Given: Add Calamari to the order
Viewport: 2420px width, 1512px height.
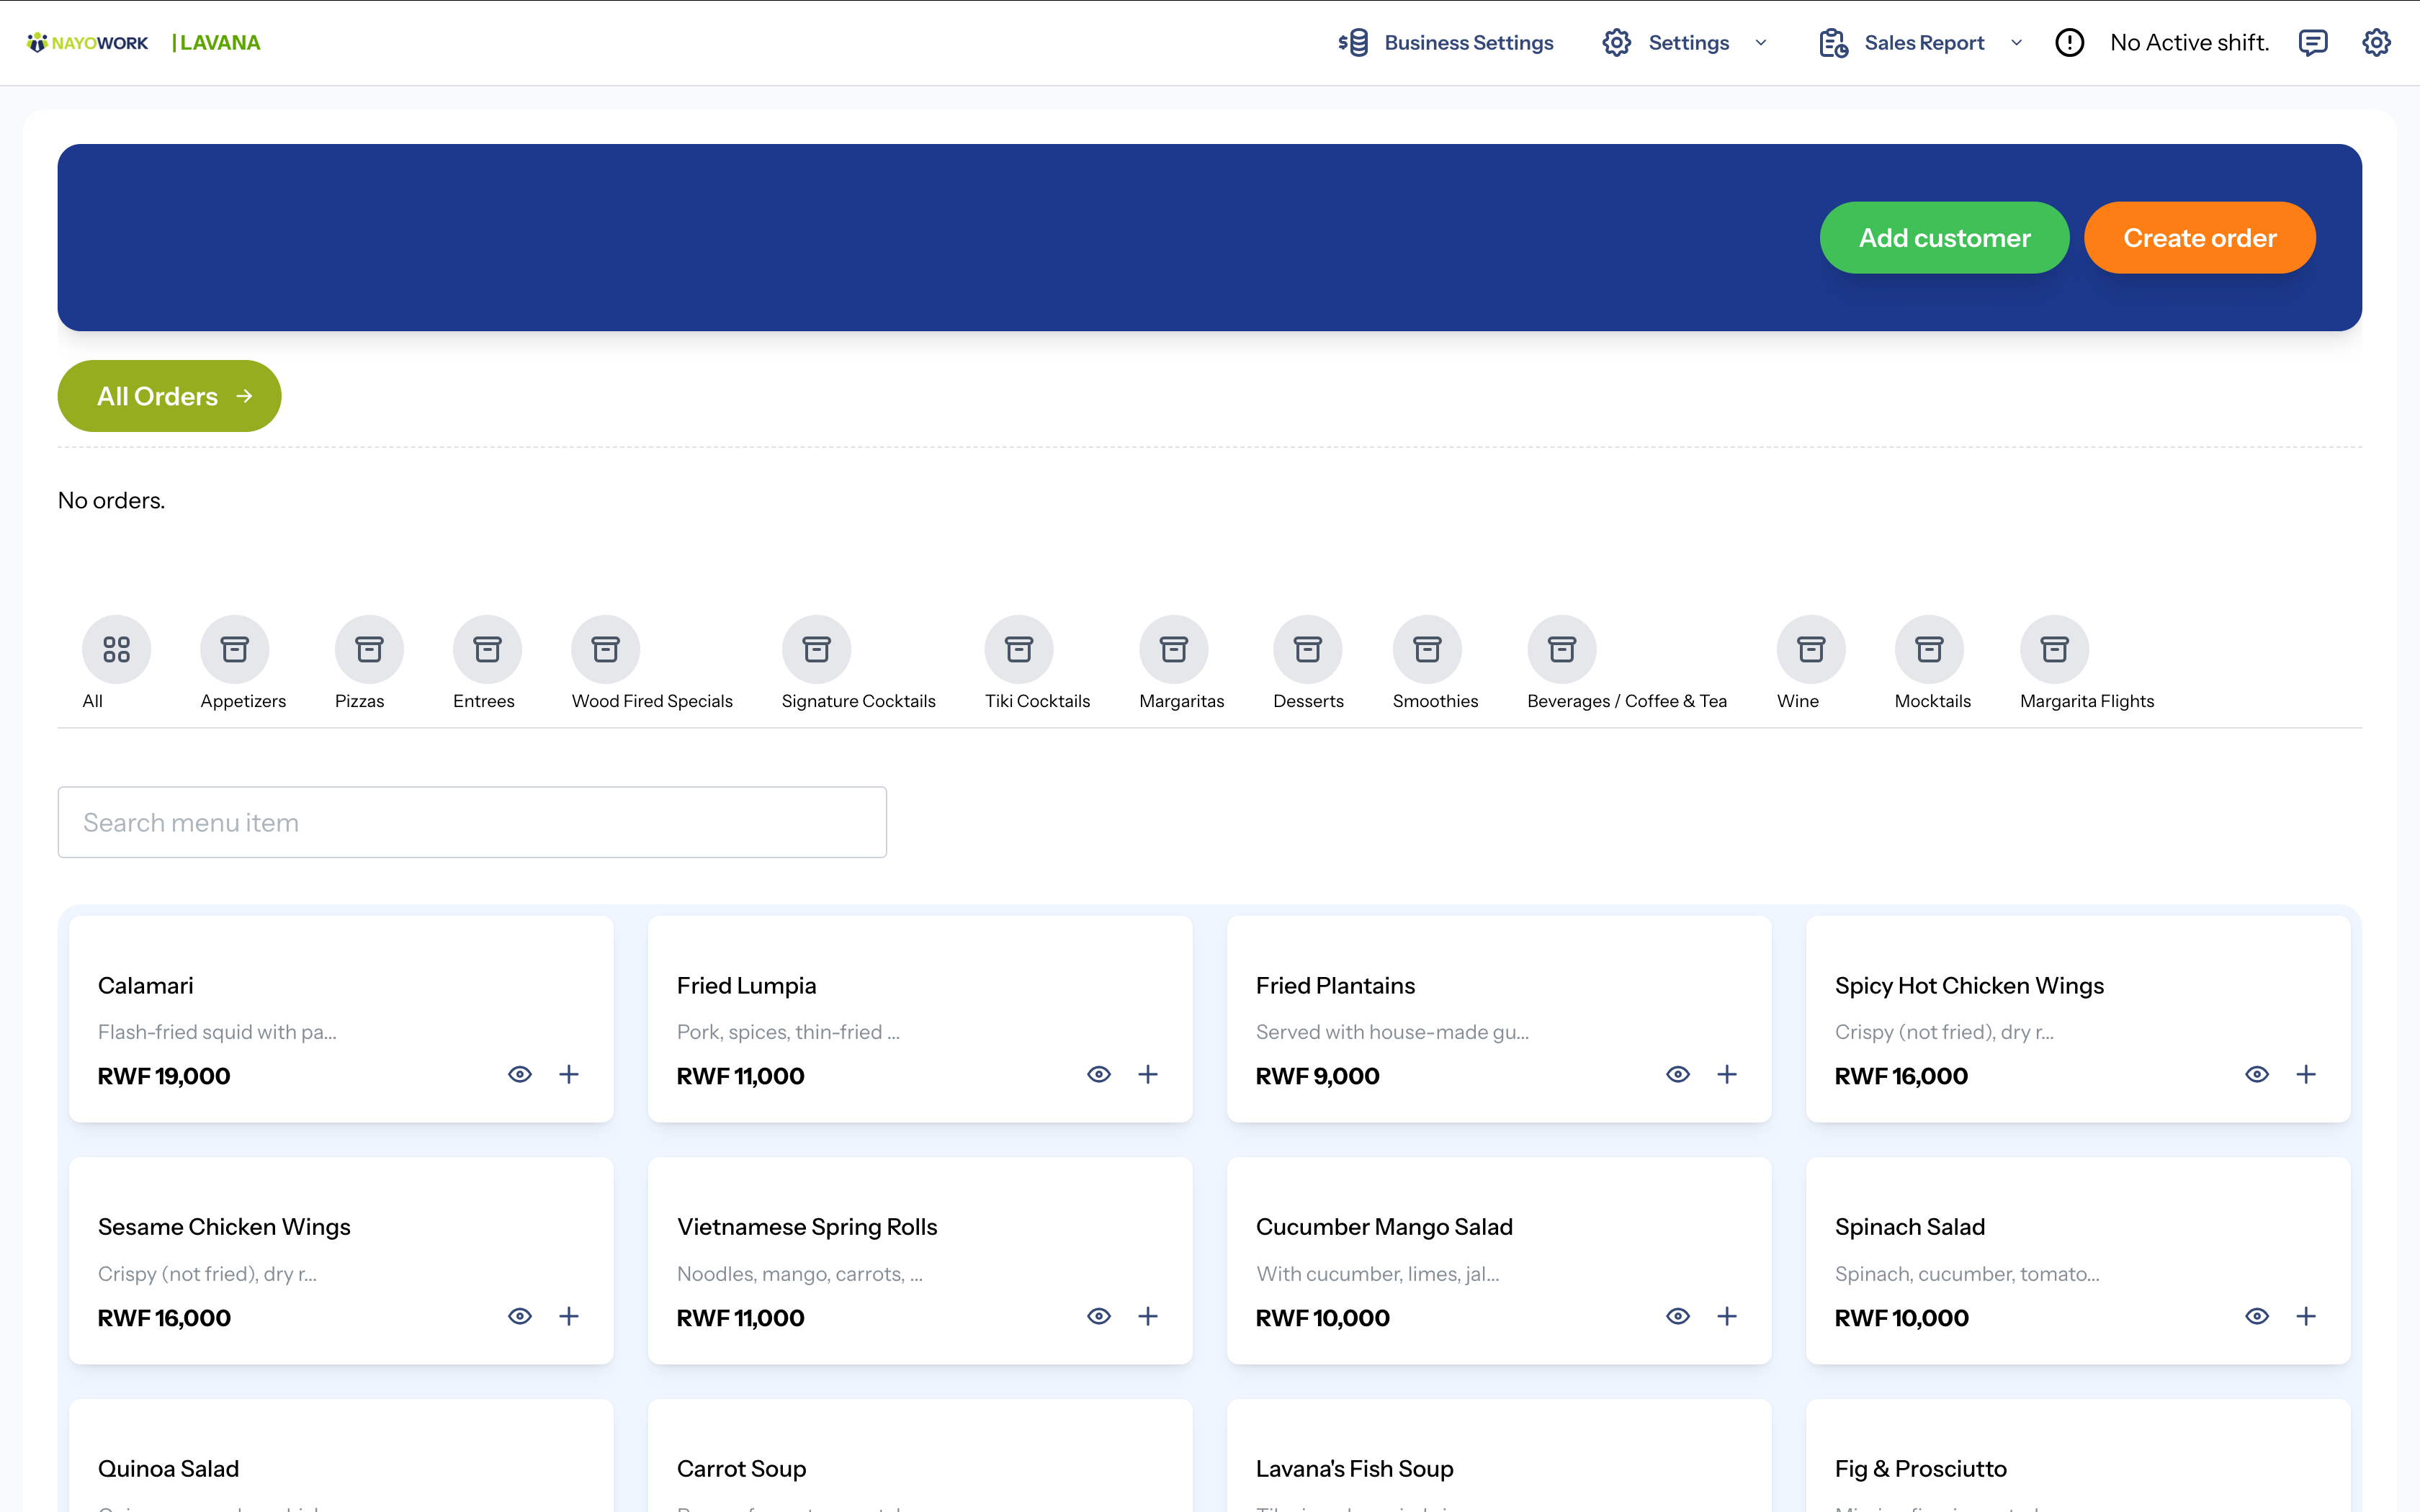Looking at the screenshot, I should [x=569, y=1074].
